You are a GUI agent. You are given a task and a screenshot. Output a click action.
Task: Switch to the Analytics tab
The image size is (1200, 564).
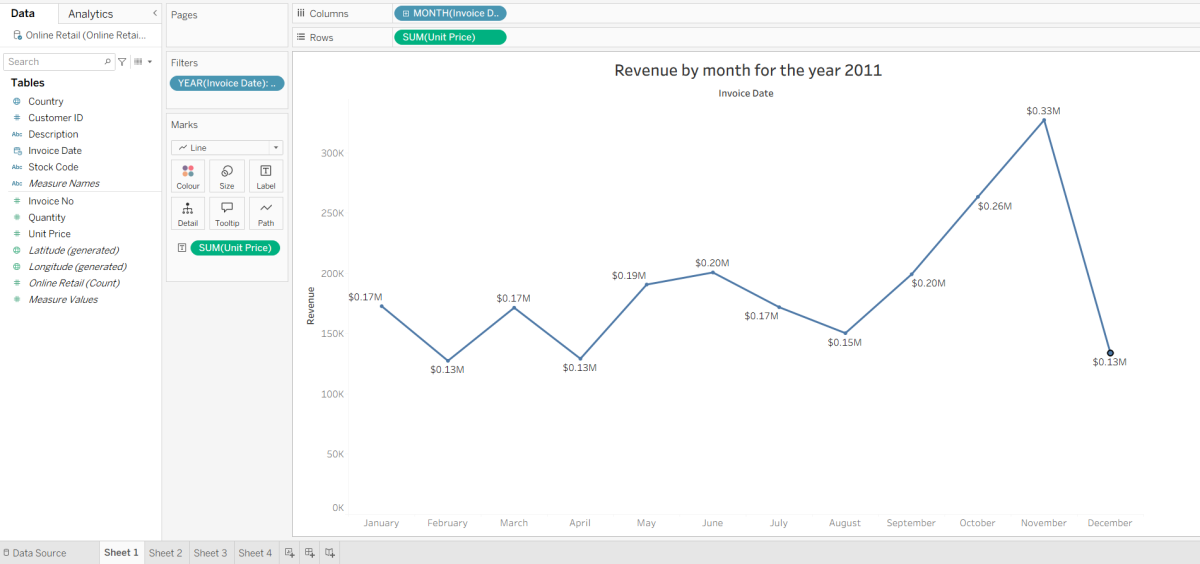coord(90,14)
